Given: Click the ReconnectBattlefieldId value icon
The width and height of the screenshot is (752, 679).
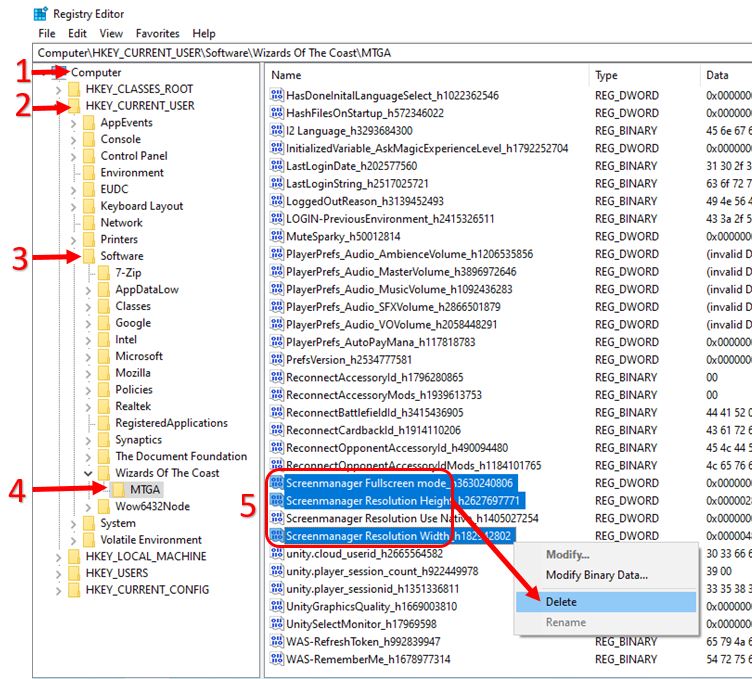Looking at the screenshot, I should (277, 412).
